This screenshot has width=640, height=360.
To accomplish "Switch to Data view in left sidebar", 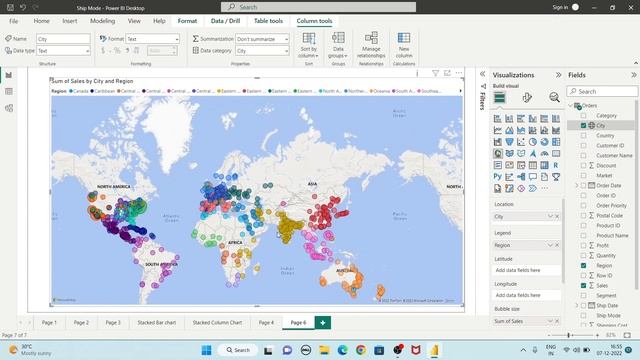I will pos(9,91).
